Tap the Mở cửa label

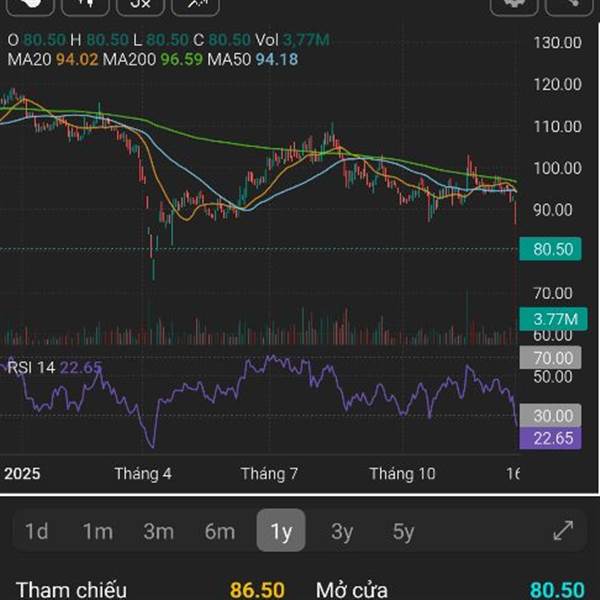352,590
